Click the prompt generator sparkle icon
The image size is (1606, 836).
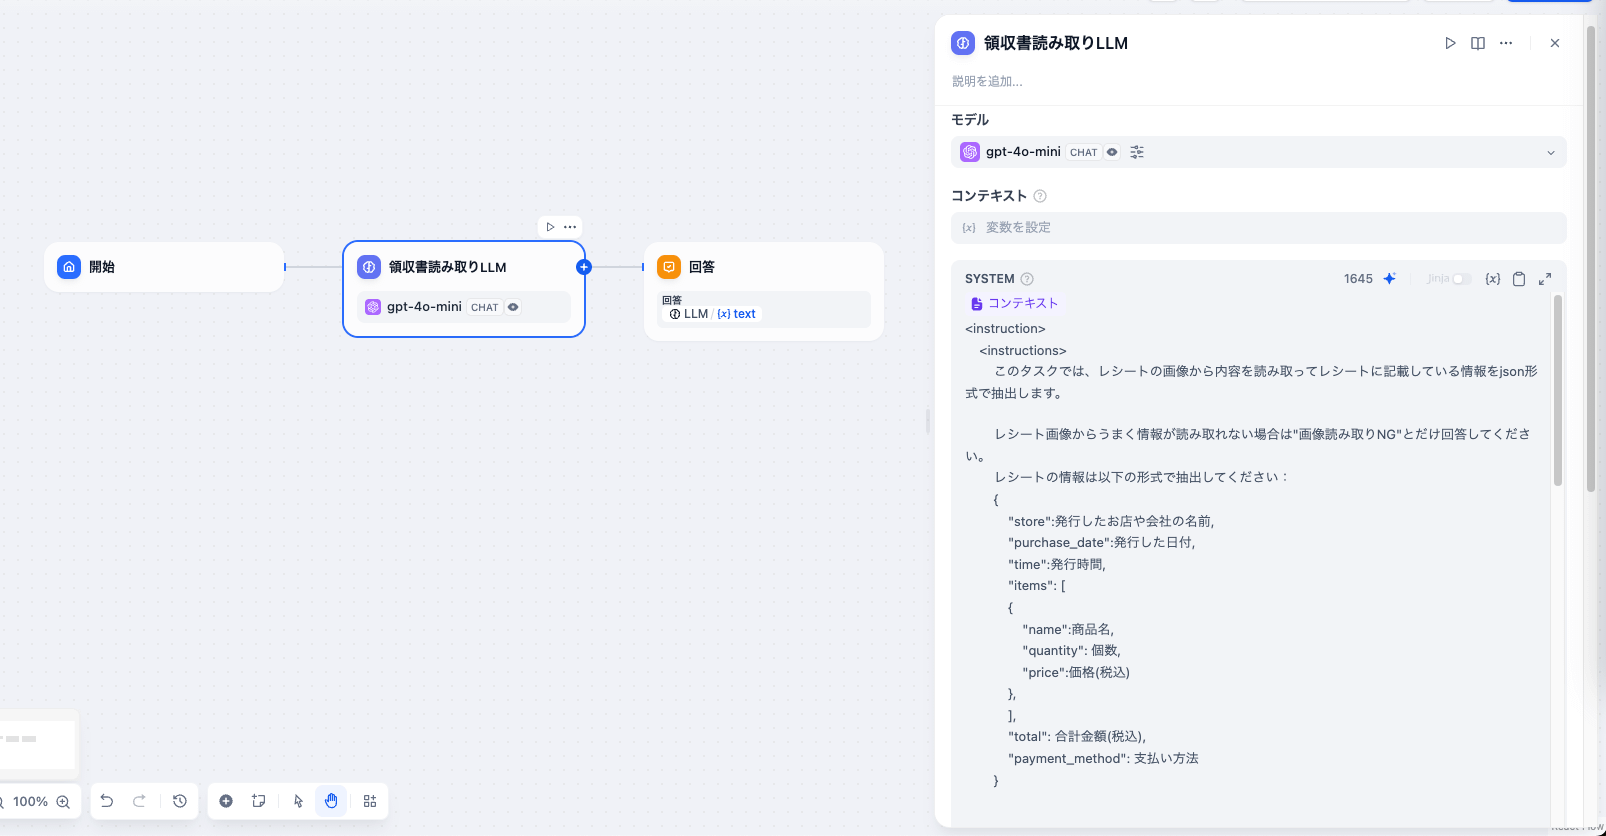point(1389,279)
